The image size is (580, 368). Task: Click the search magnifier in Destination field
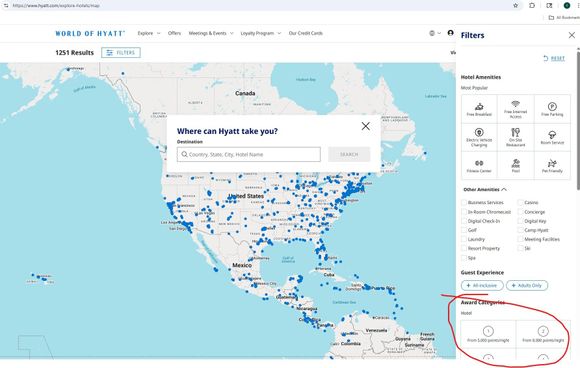tap(184, 154)
